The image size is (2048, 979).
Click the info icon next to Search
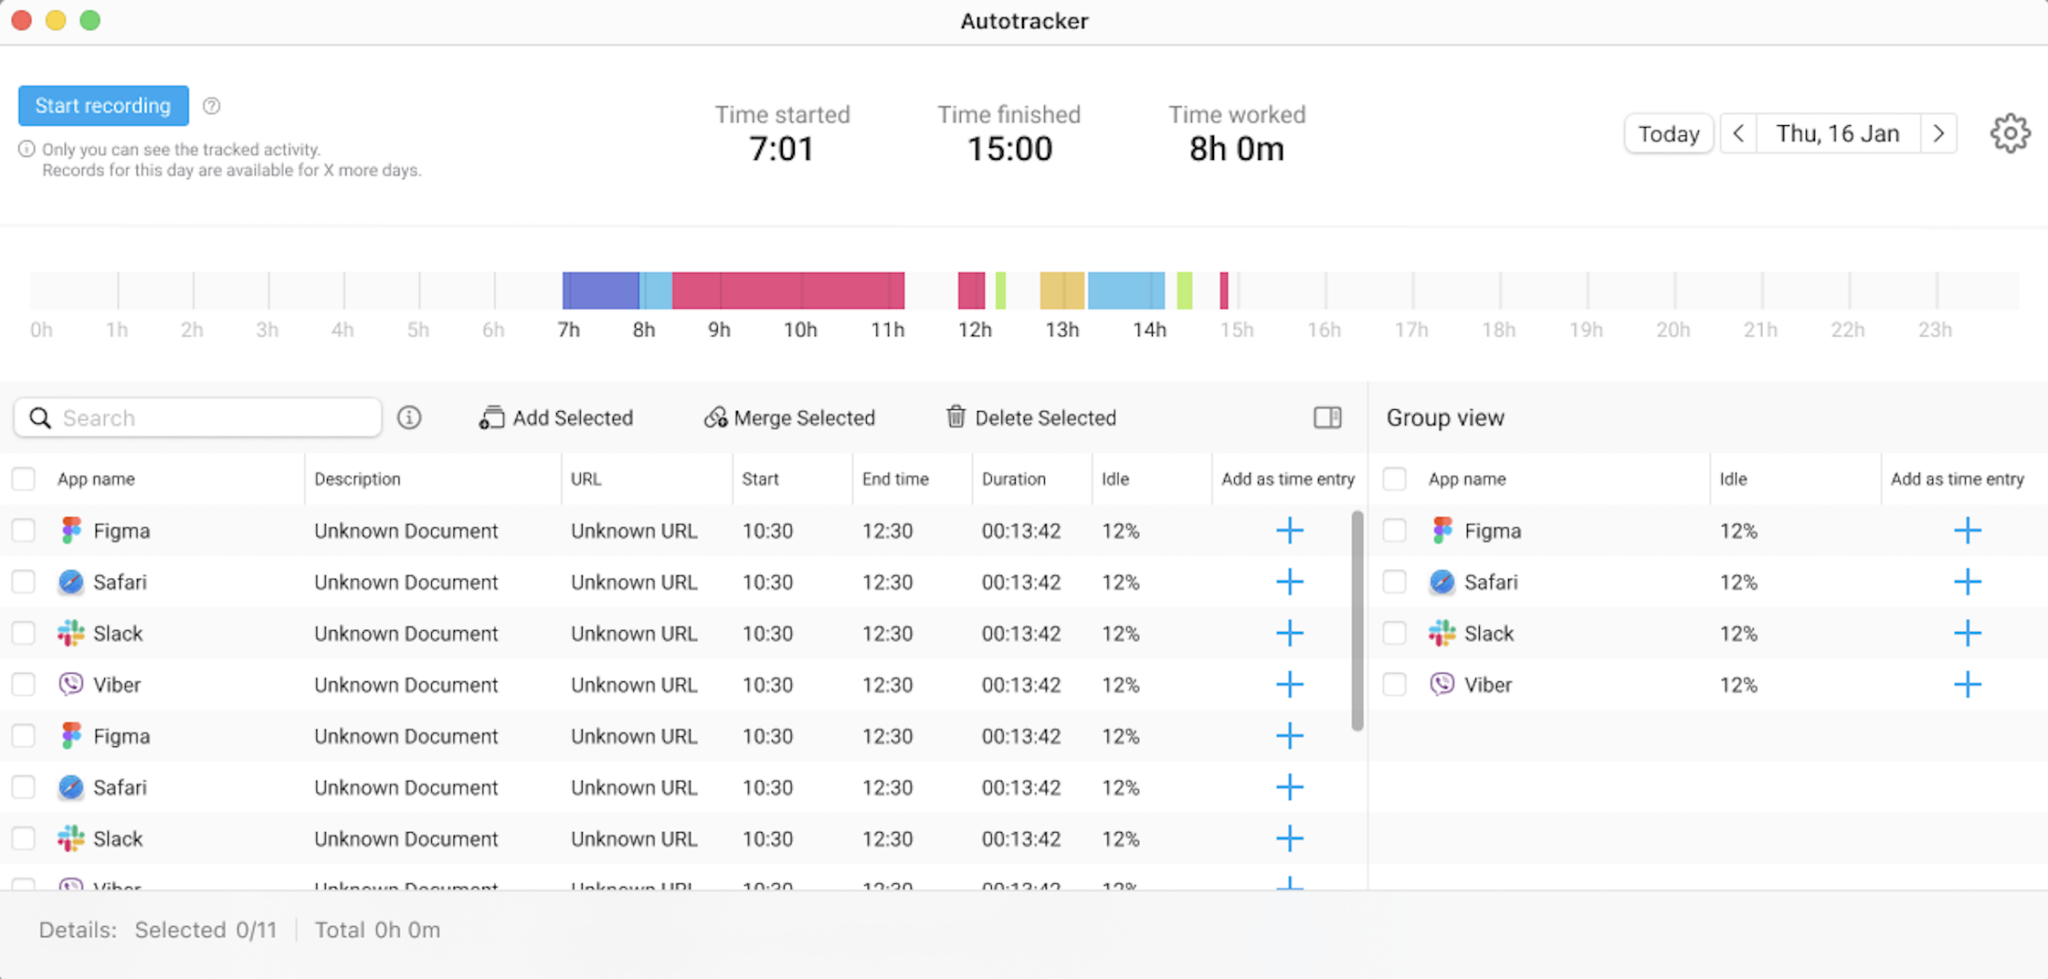pyautogui.click(x=409, y=418)
